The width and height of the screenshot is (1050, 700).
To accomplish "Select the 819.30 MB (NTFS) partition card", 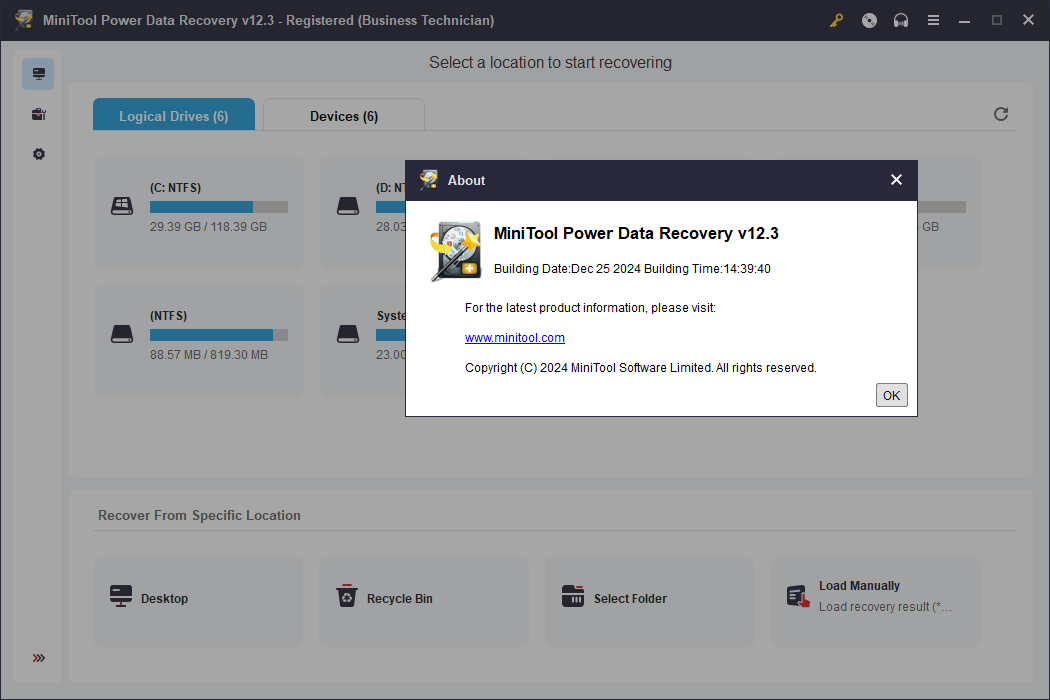I will click(x=198, y=341).
